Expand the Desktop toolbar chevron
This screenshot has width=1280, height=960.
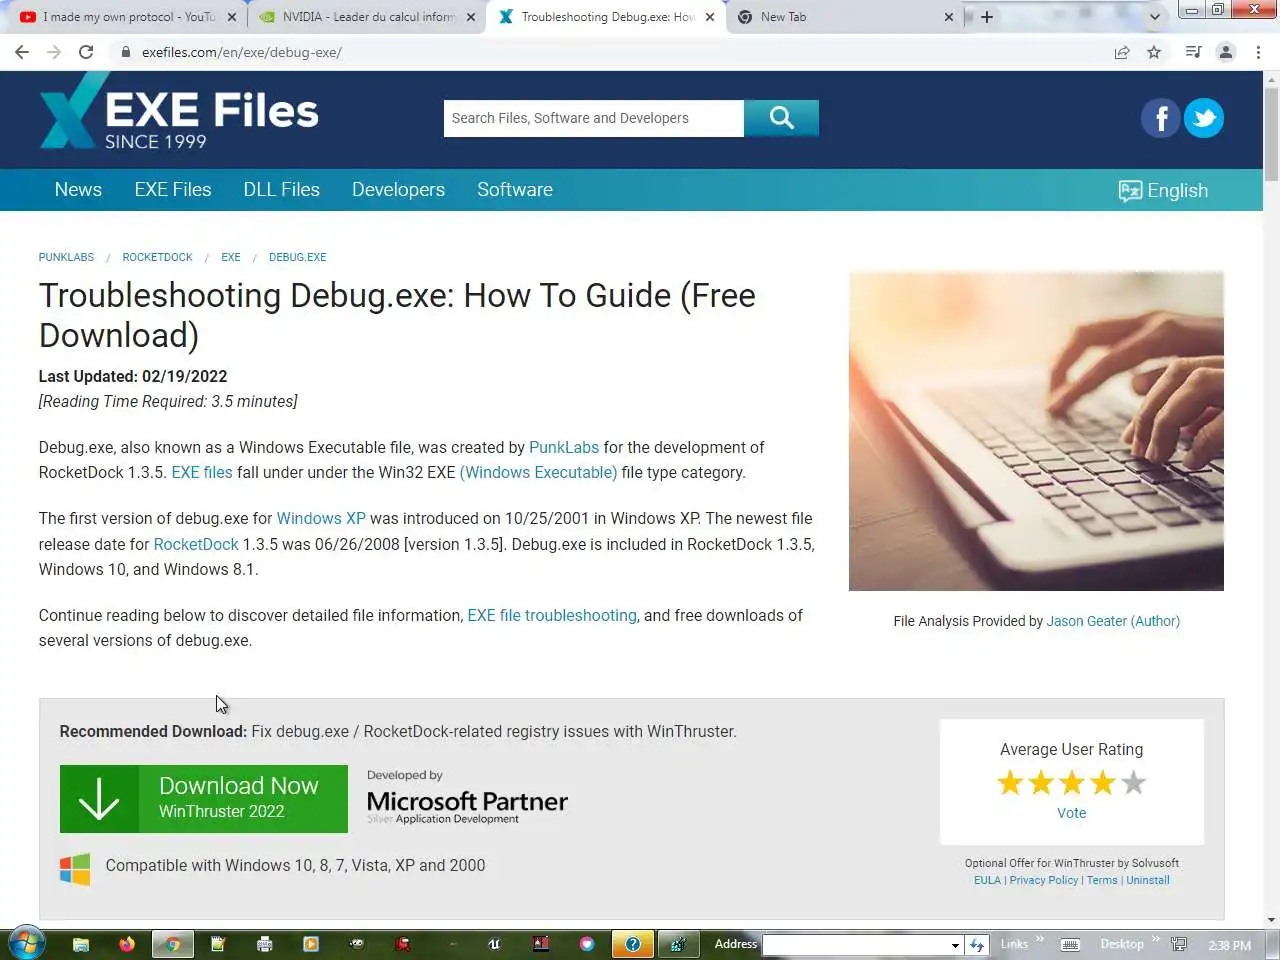coord(1155,939)
